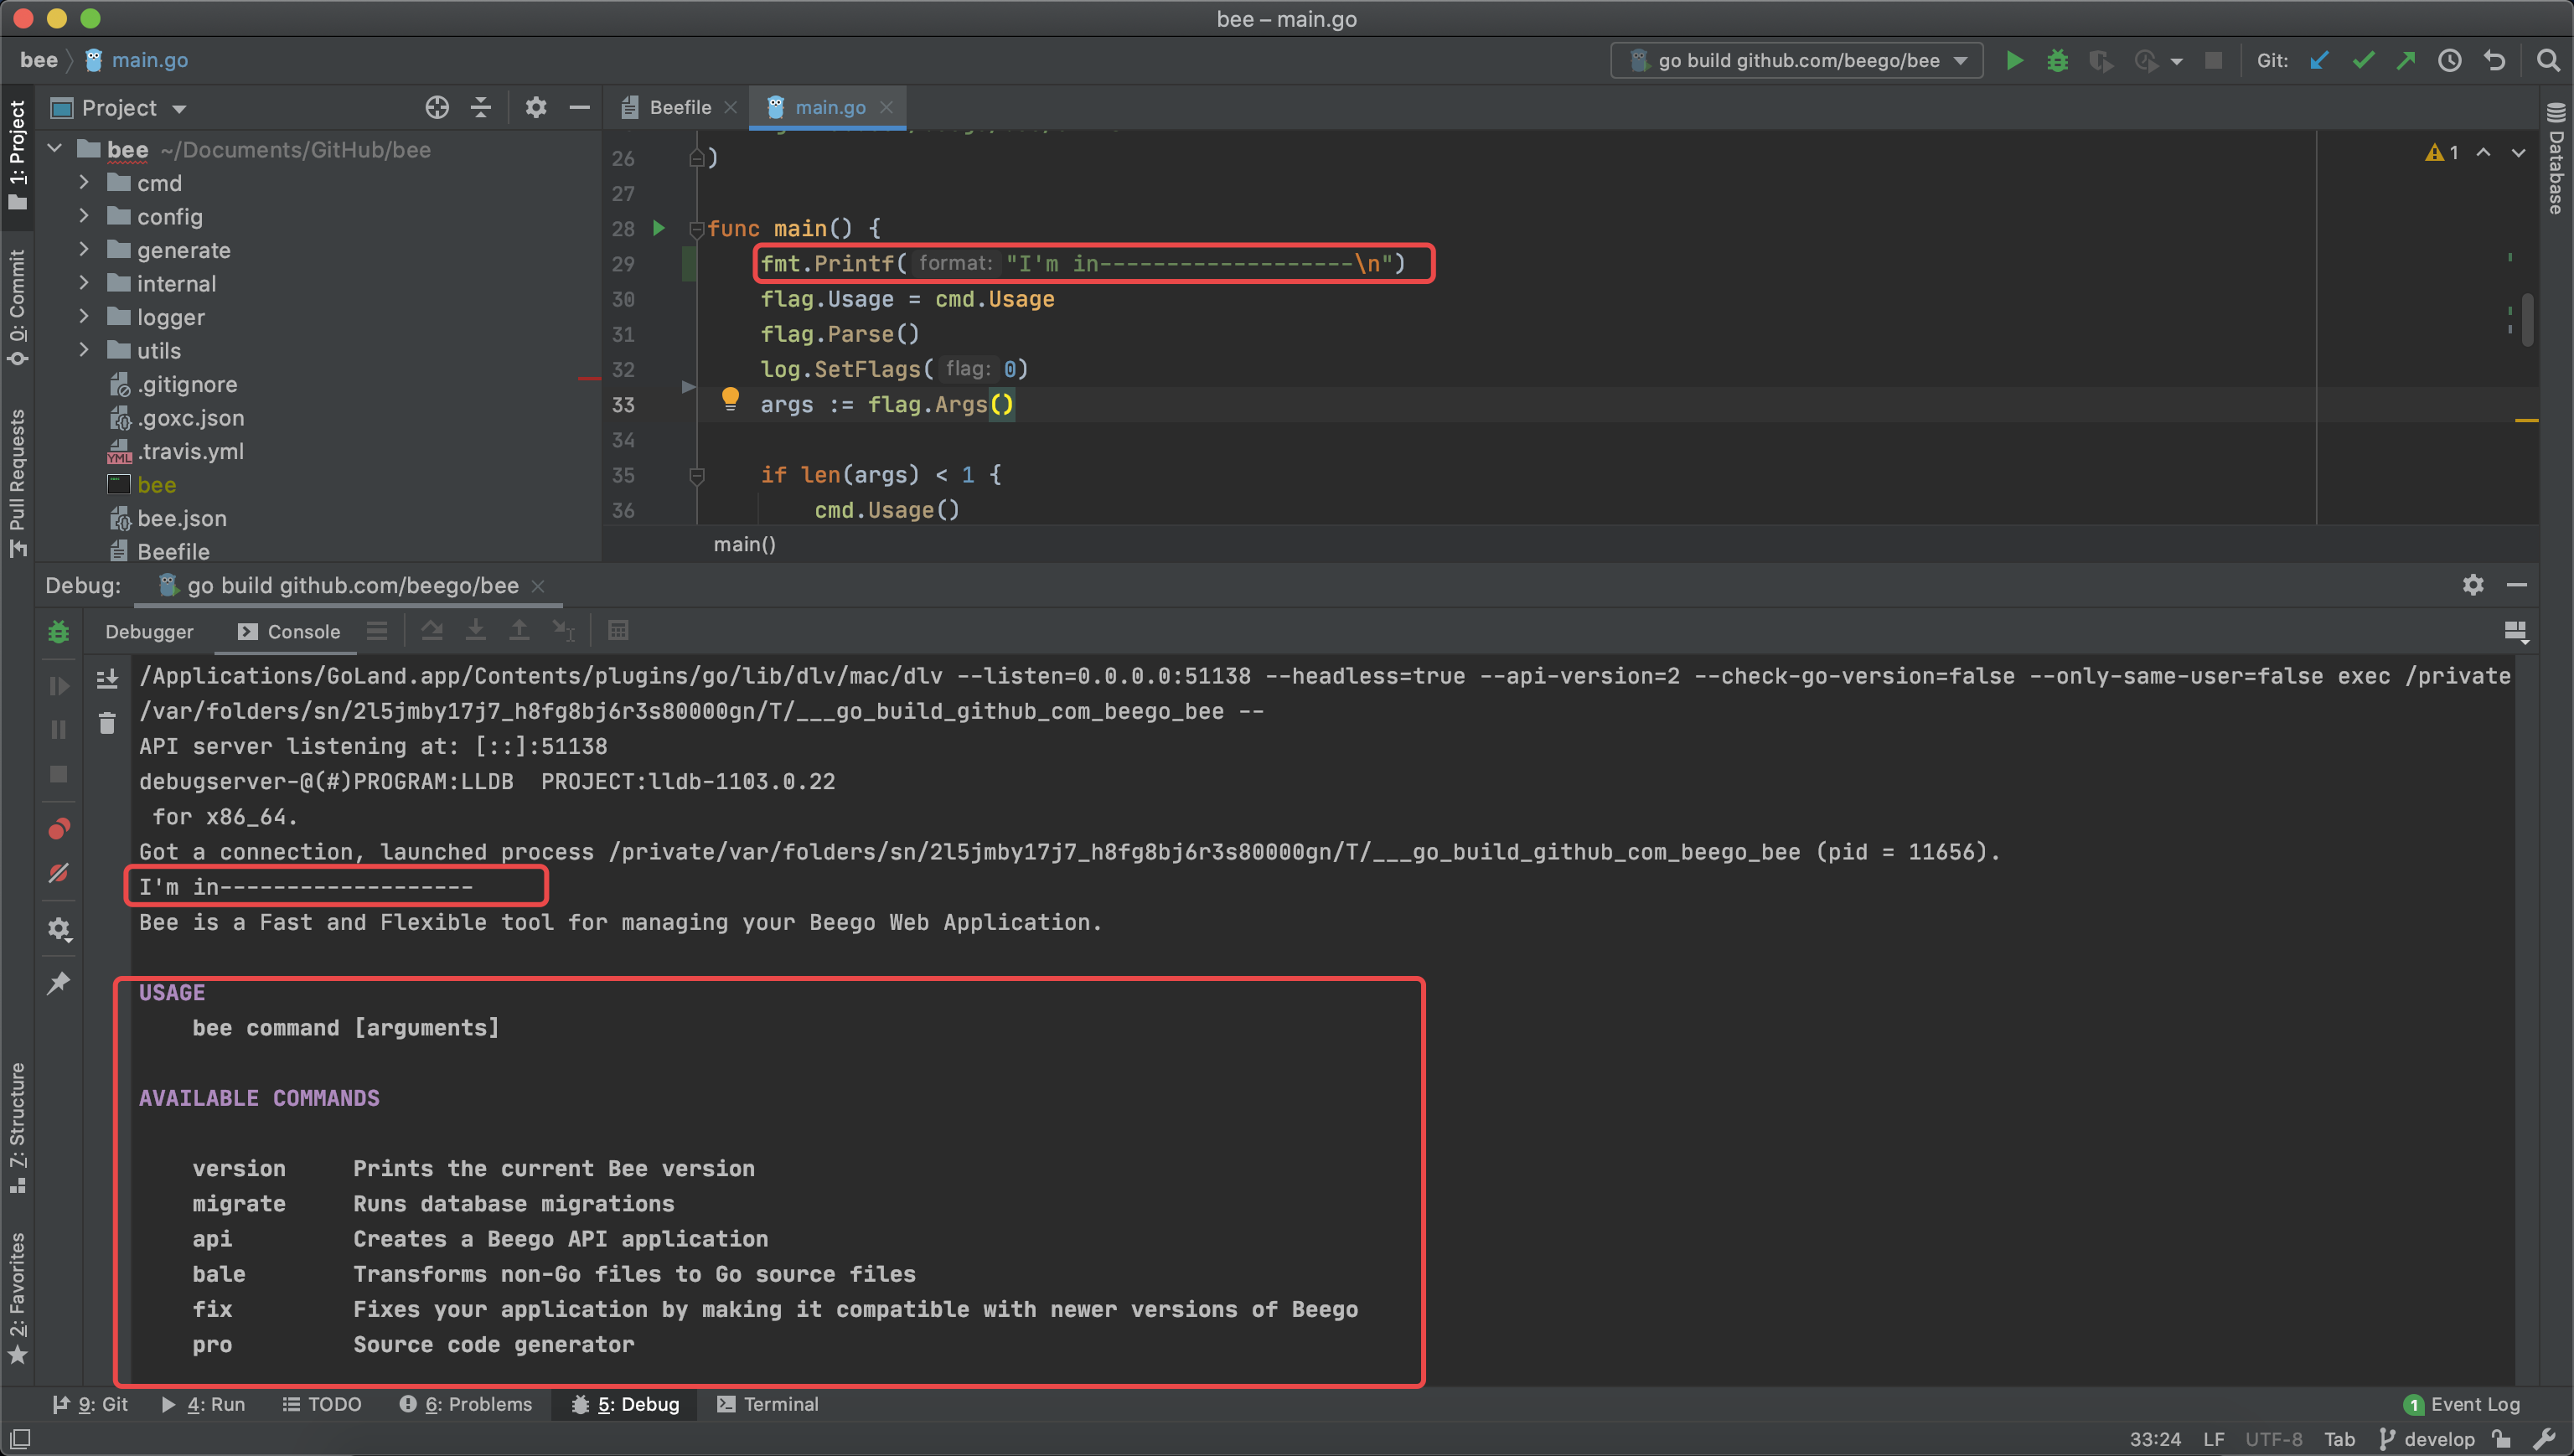Update project with the blue Git arrow

tap(2319, 60)
